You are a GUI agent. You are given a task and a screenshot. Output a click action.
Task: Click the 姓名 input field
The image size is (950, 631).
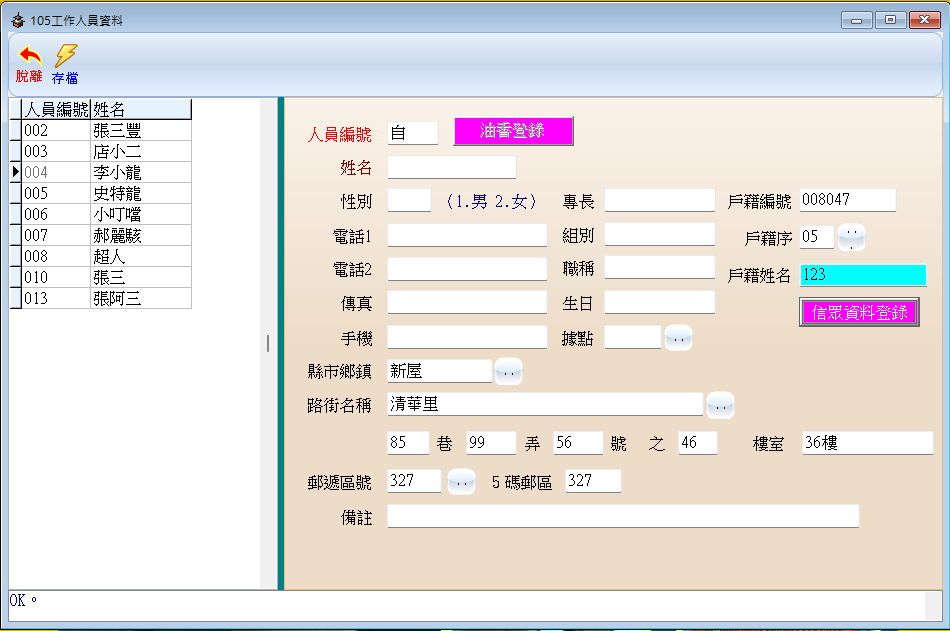[x=451, y=167]
